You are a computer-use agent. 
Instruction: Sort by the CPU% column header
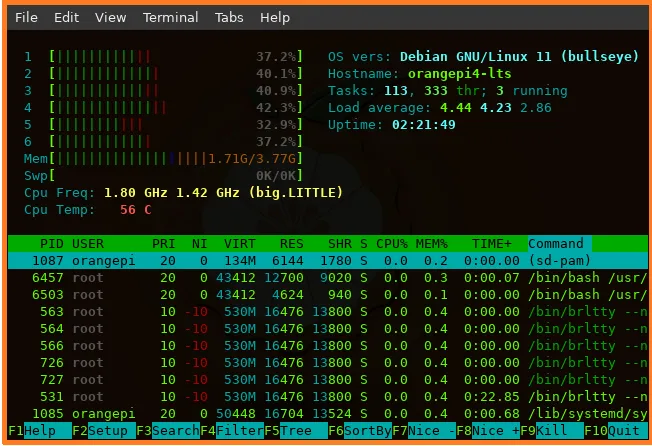coord(391,243)
